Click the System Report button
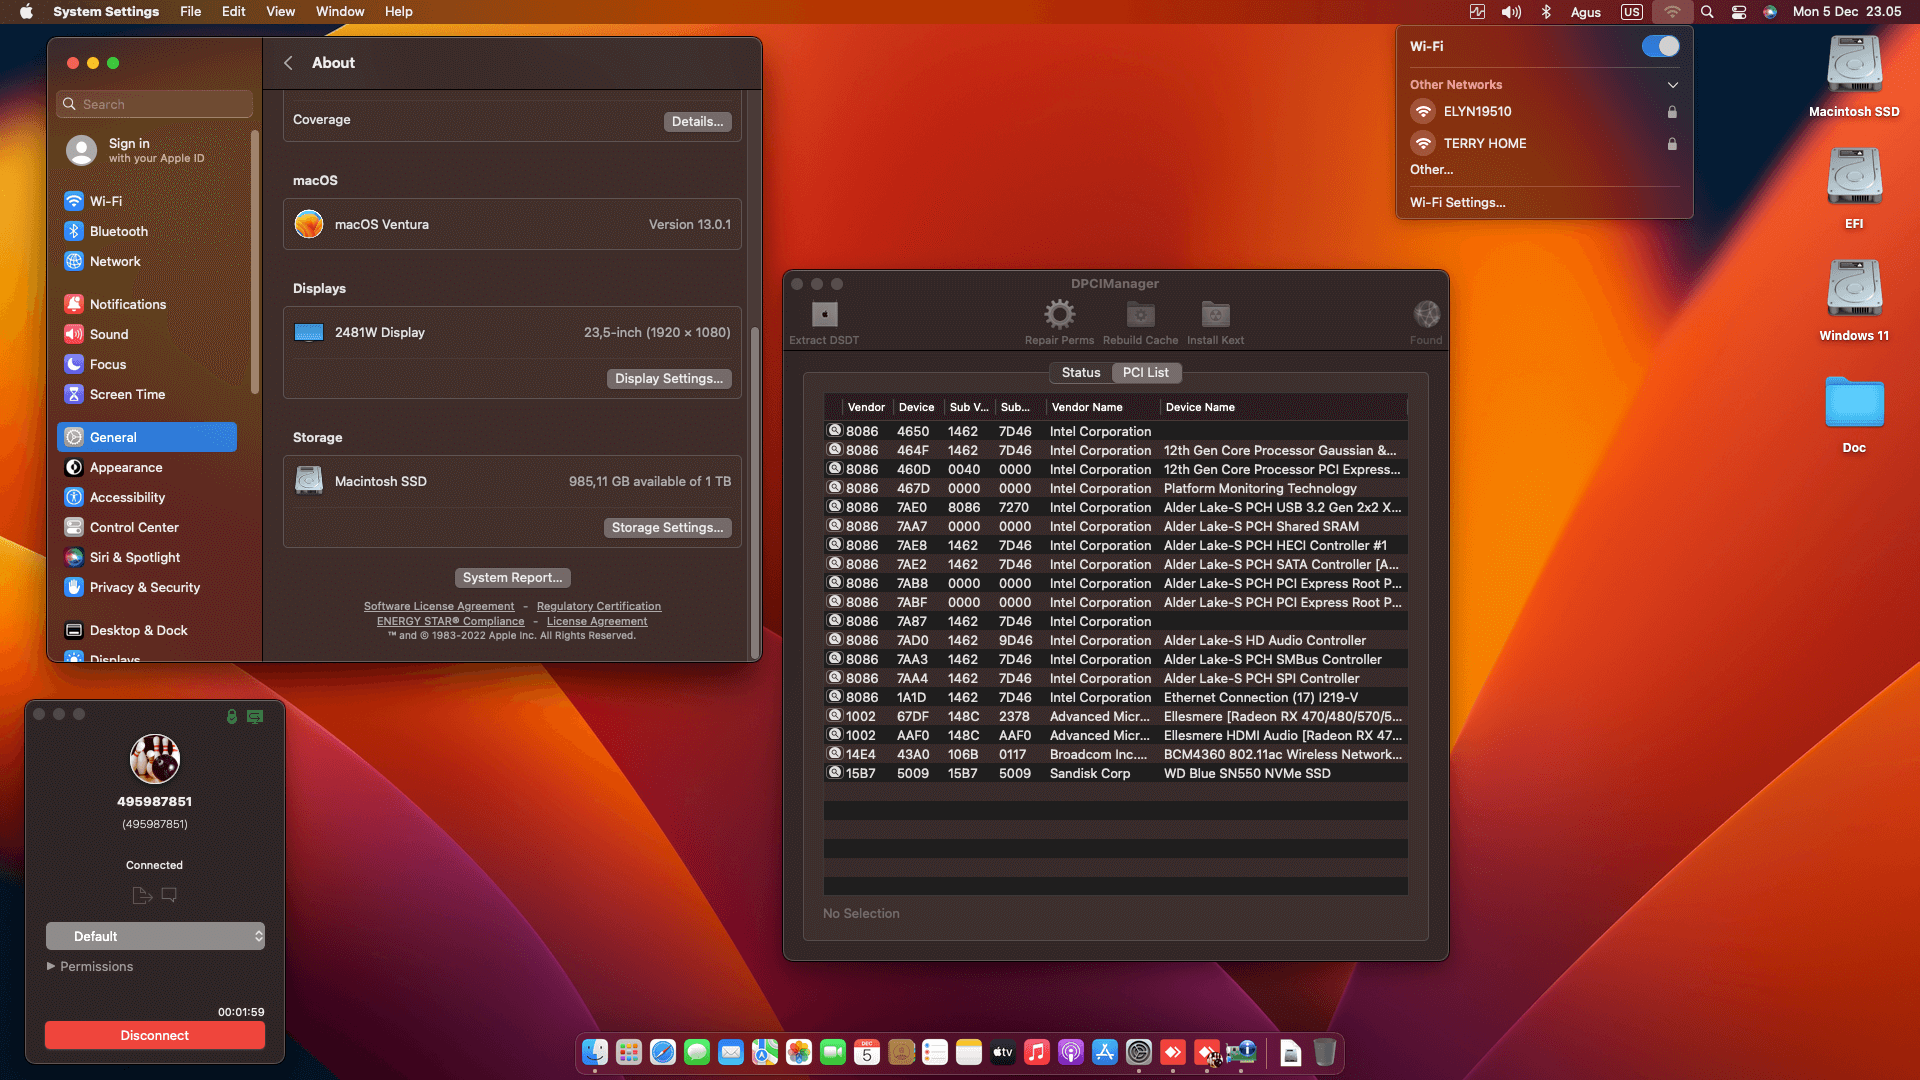The height and width of the screenshot is (1080, 1920). (512, 577)
